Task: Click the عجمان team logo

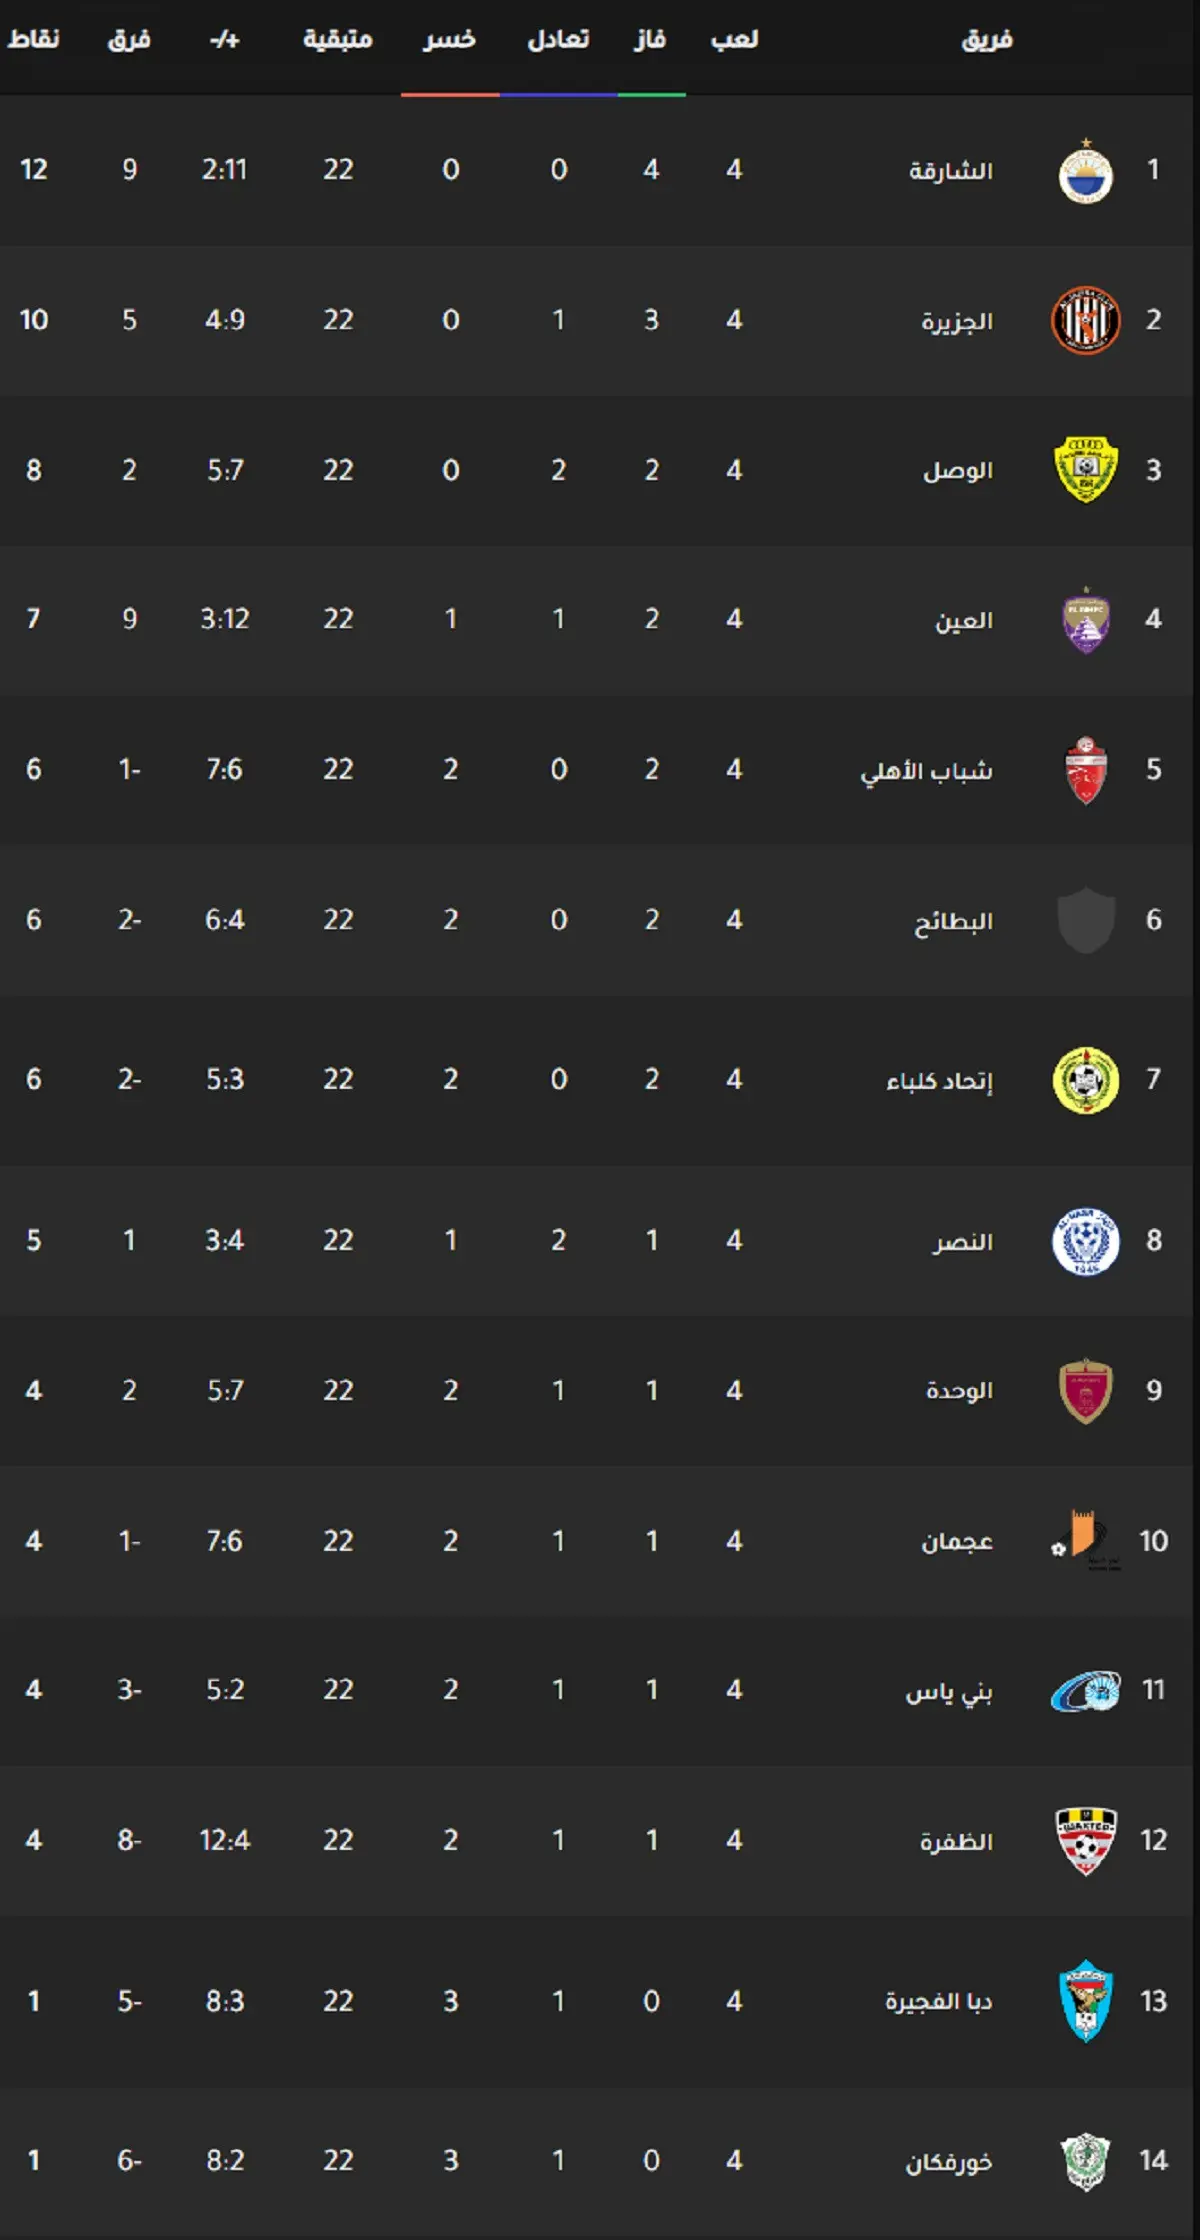Action: pyautogui.click(x=1086, y=1540)
